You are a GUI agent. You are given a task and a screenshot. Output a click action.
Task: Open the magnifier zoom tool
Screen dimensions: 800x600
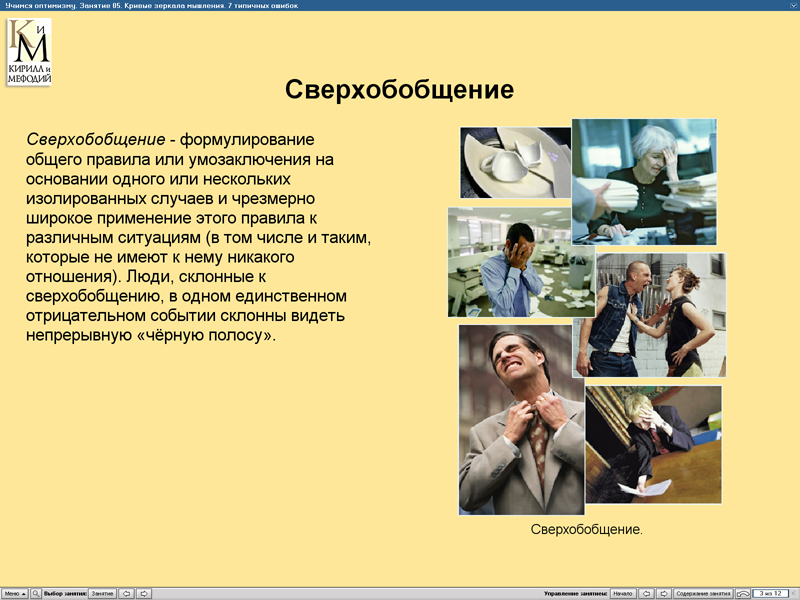(x=36, y=593)
